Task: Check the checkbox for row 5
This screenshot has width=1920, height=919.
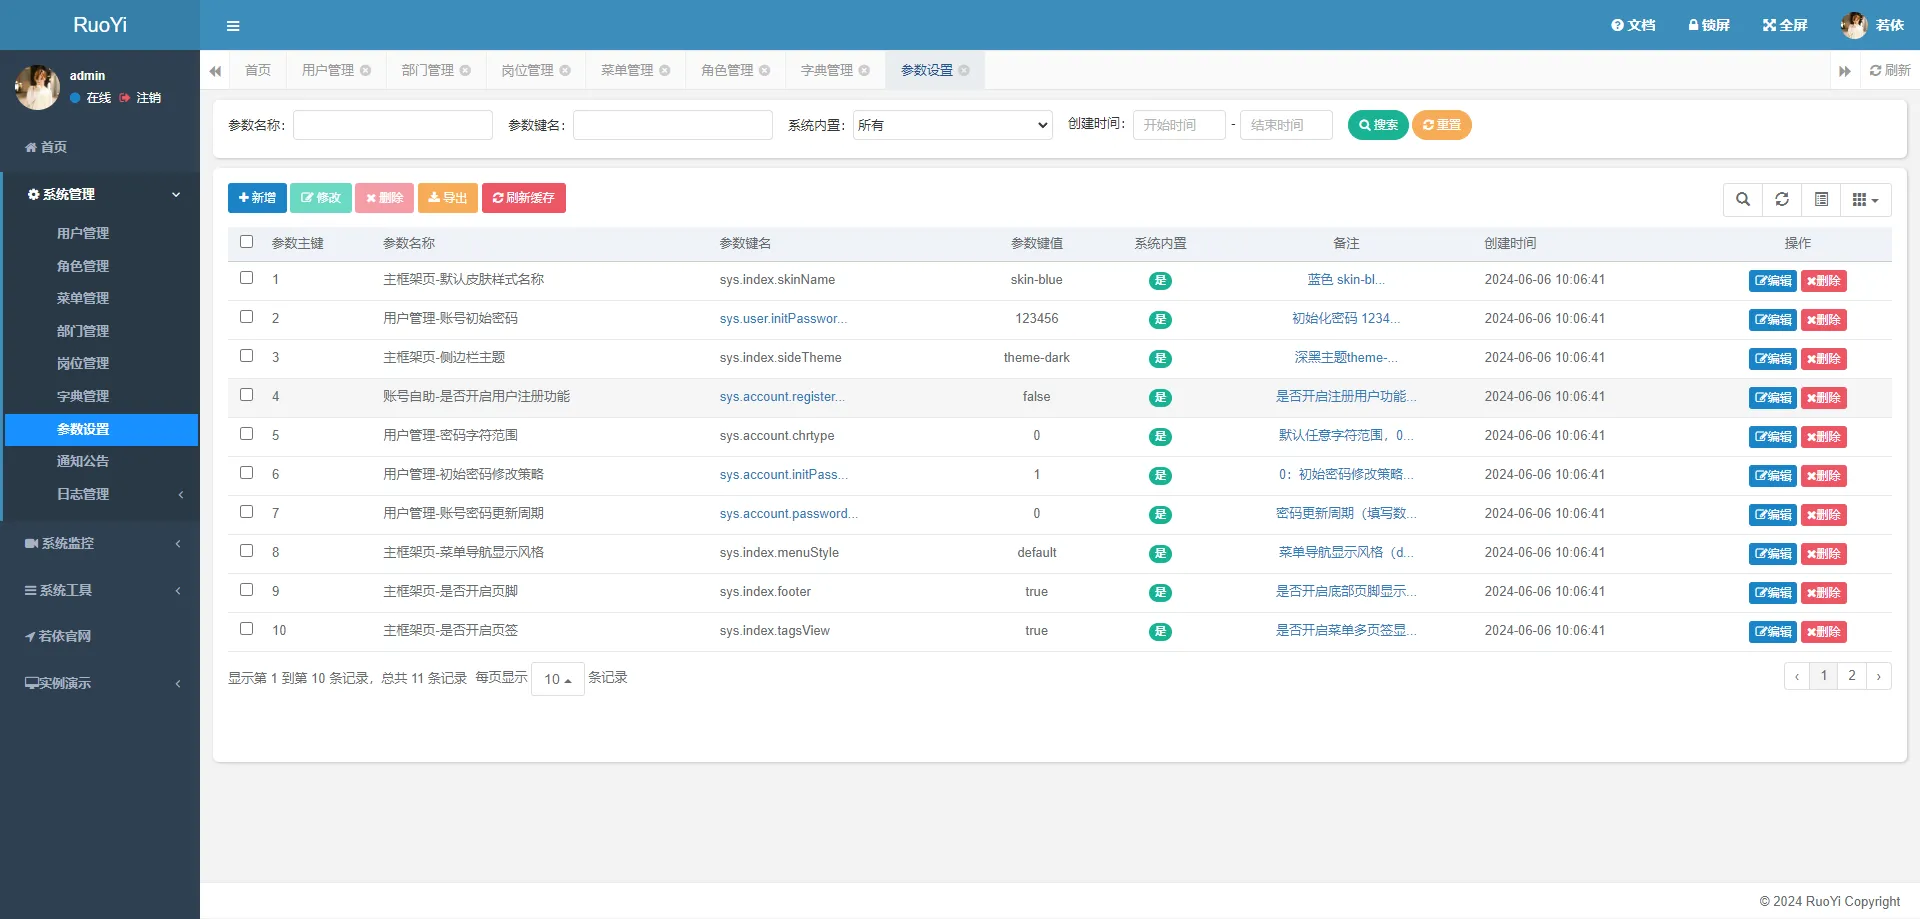Action: coord(247,434)
